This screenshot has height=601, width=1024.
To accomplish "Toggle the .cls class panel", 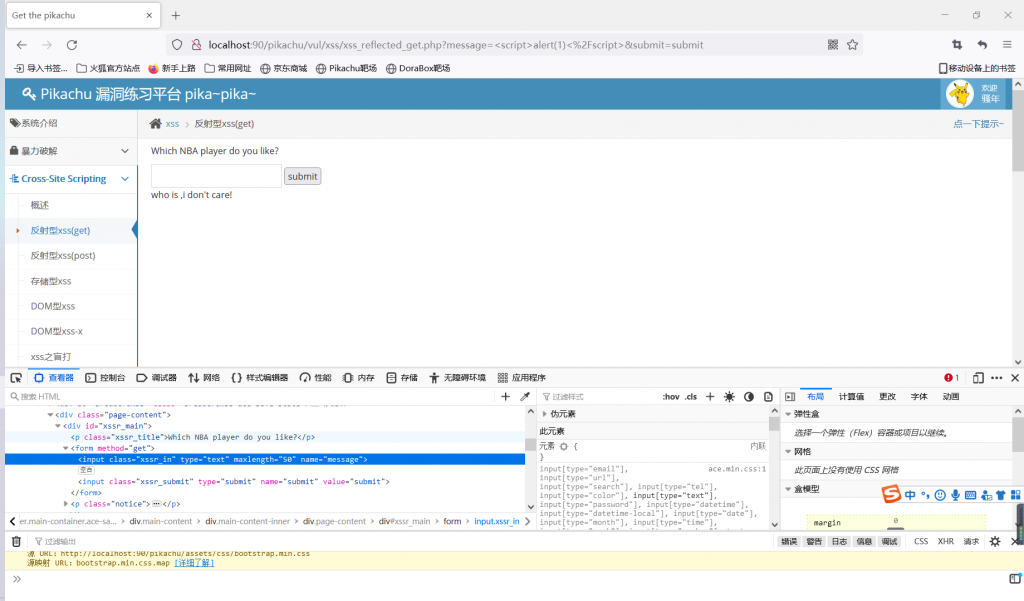I will point(691,397).
